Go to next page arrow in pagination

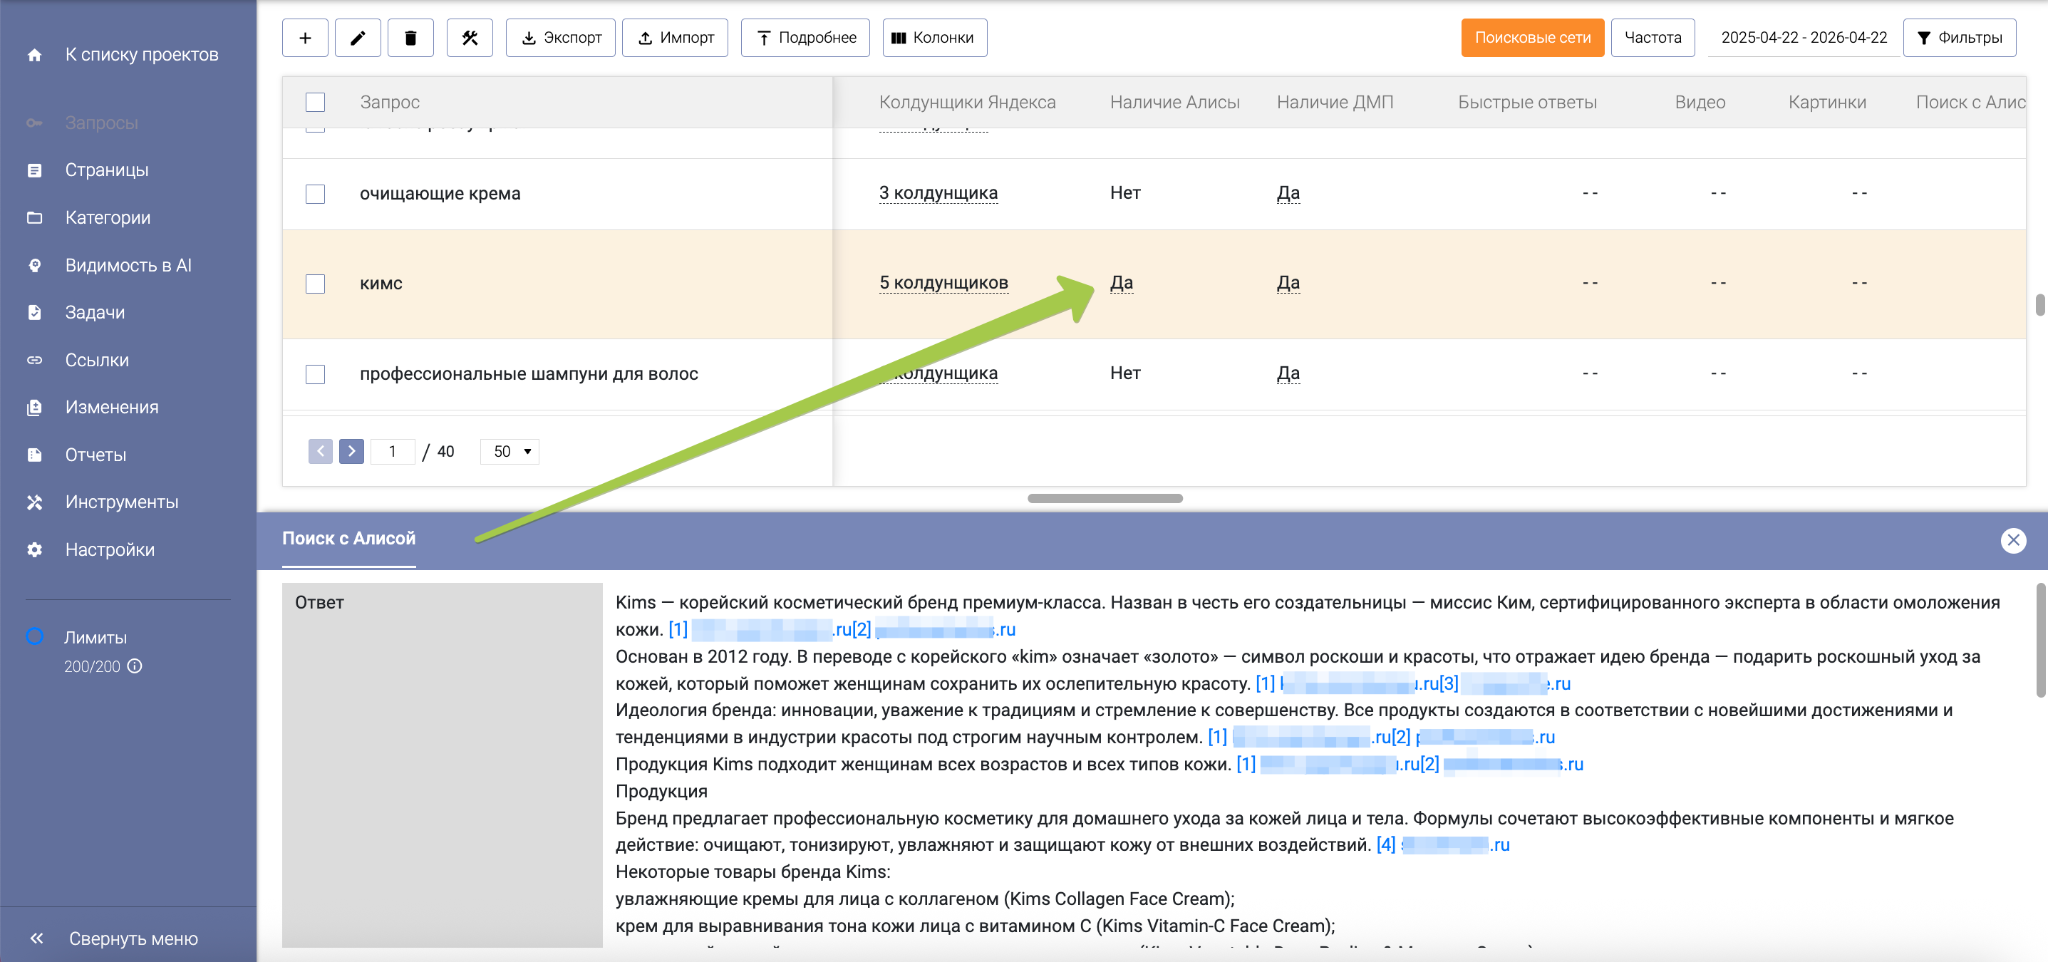coord(351,451)
